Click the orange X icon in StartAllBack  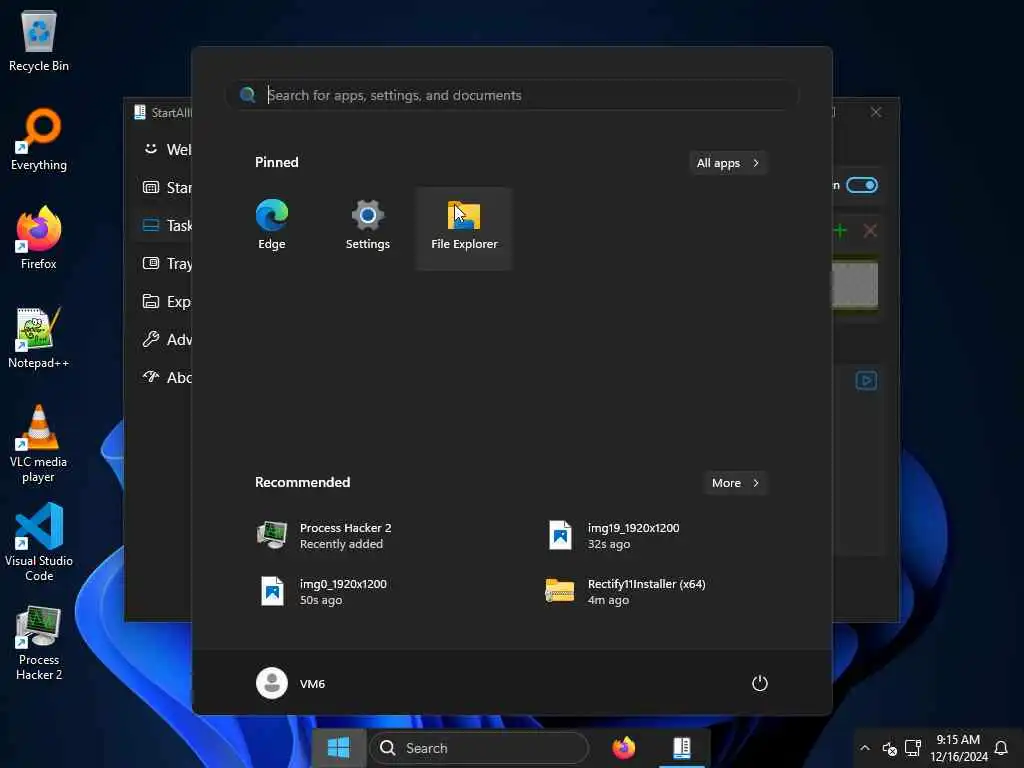click(870, 230)
